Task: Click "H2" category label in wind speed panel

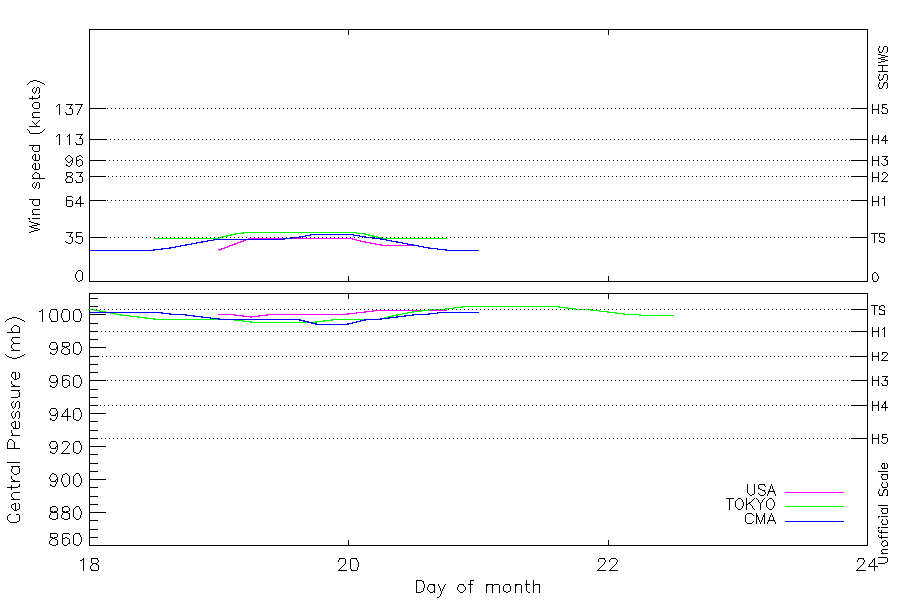Action: pyautogui.click(x=879, y=177)
